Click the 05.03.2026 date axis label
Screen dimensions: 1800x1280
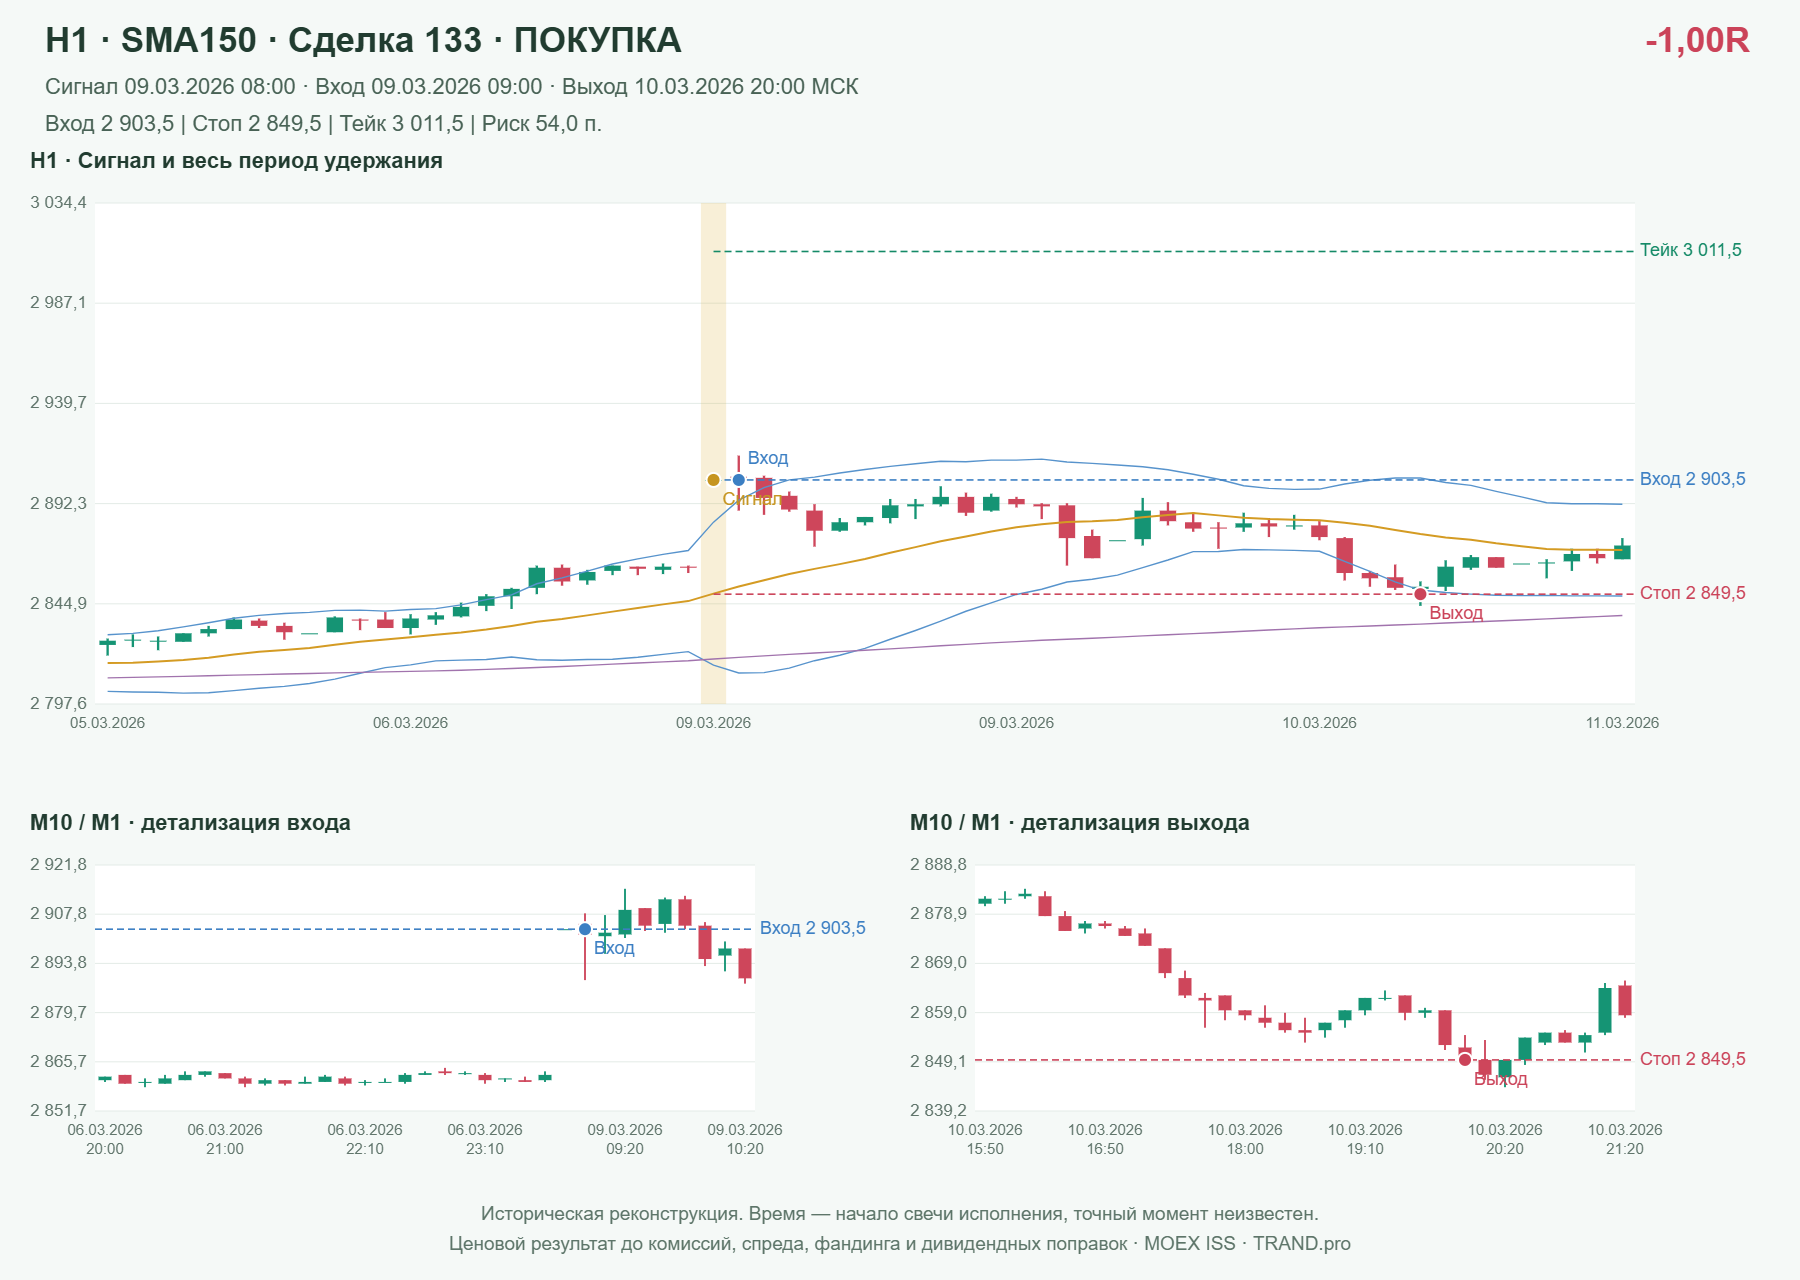point(107,723)
